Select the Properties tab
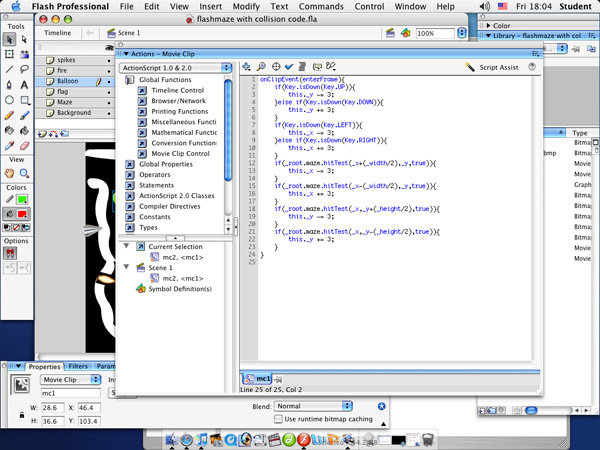The height and width of the screenshot is (450, 600). coord(44,366)
